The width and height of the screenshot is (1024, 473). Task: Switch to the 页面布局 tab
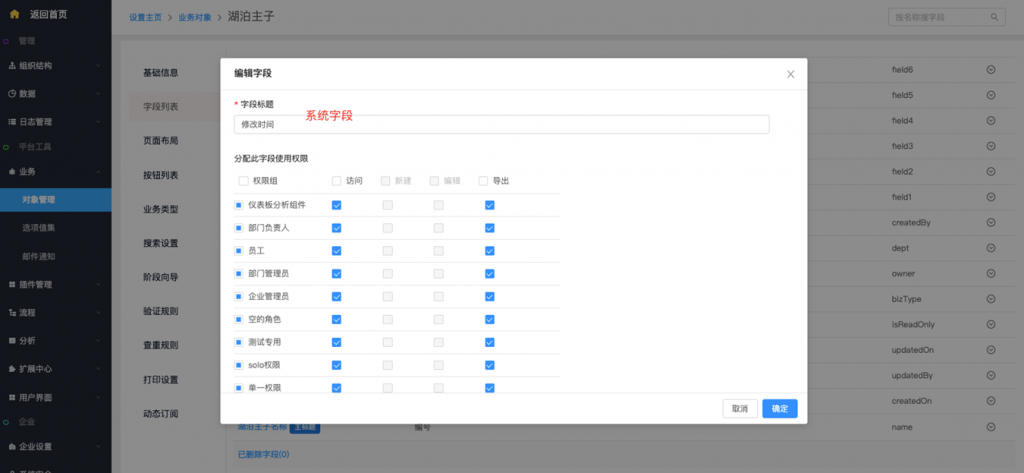pyautogui.click(x=161, y=141)
